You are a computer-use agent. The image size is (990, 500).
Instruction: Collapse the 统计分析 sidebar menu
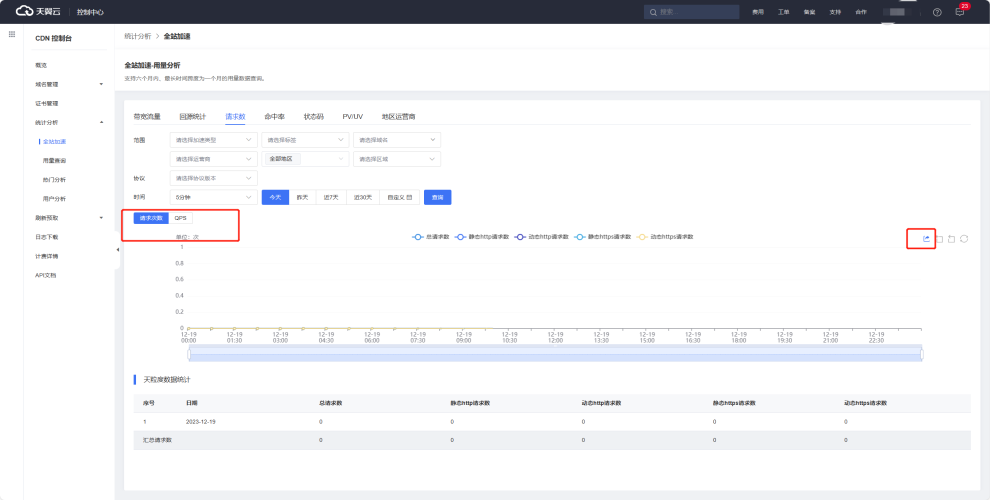(69, 122)
